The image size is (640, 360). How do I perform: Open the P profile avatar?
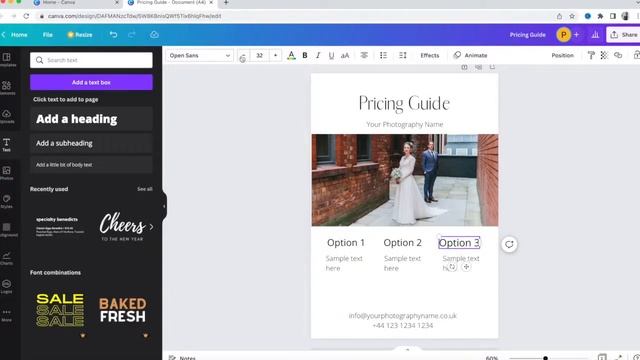click(564, 35)
